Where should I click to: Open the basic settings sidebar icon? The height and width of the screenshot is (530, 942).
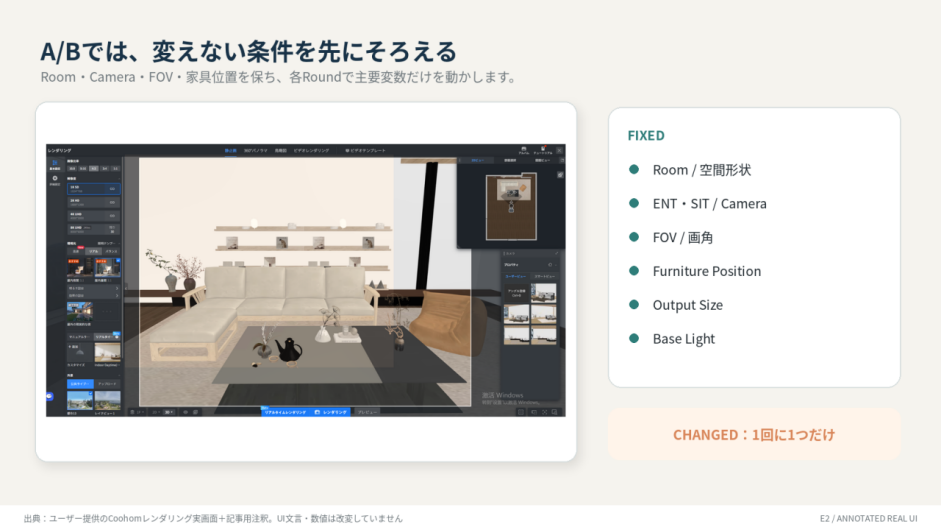tap(55, 164)
